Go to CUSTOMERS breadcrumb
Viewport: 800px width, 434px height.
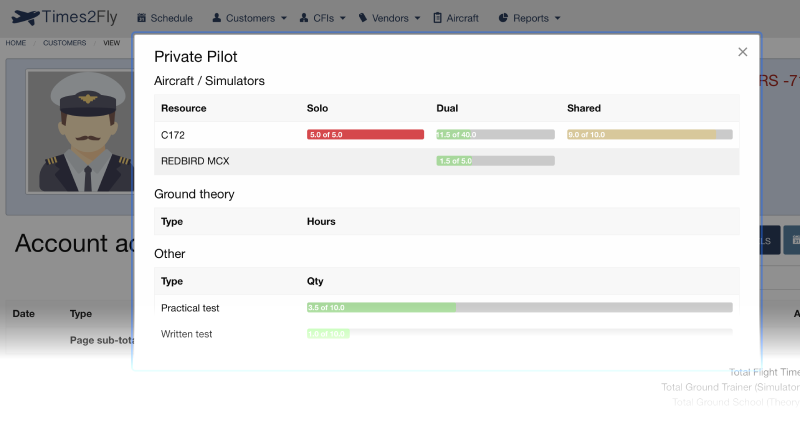pos(64,43)
